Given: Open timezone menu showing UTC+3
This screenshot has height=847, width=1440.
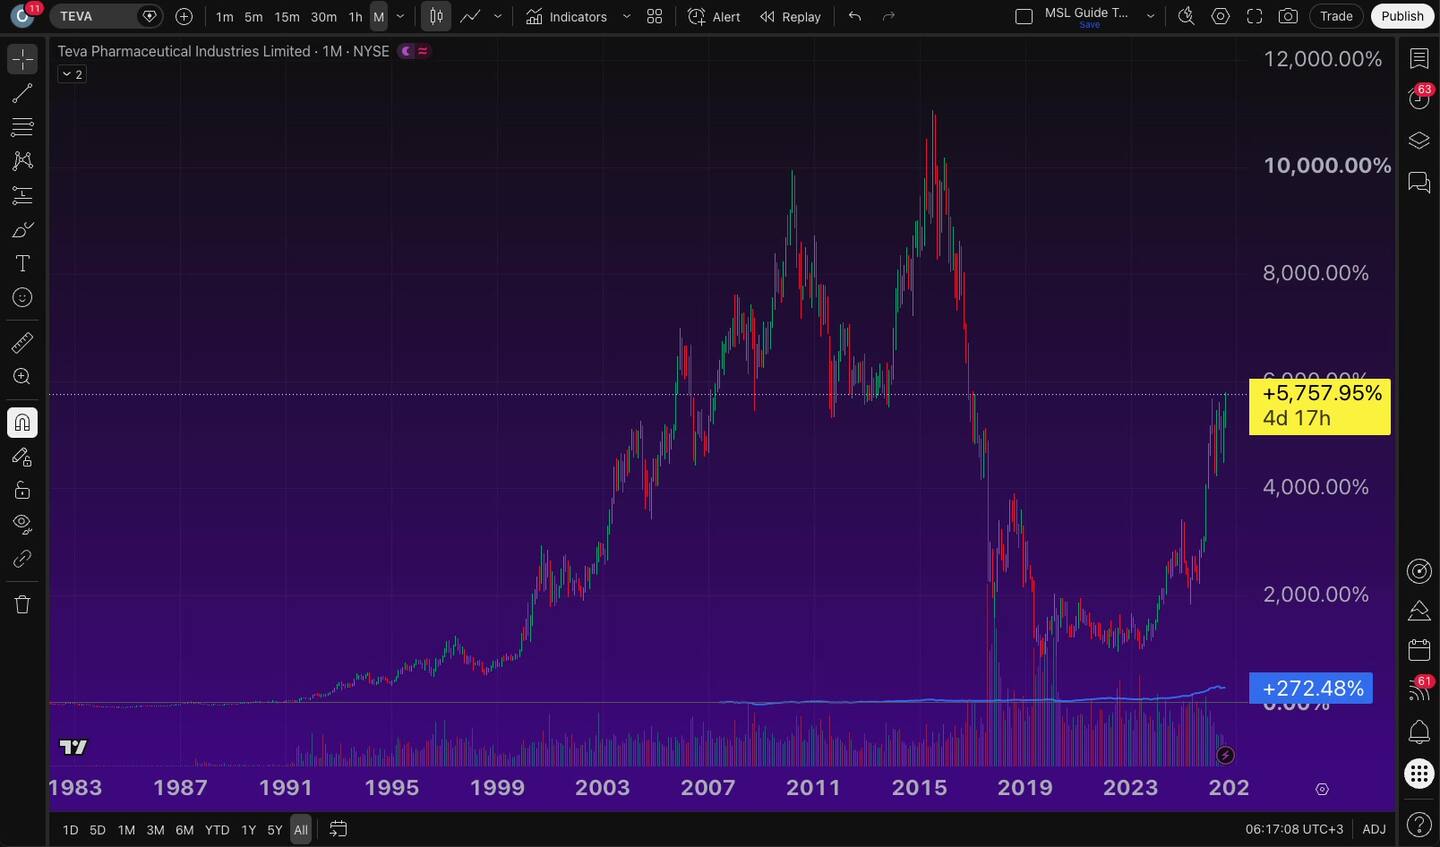Looking at the screenshot, I should [1294, 829].
